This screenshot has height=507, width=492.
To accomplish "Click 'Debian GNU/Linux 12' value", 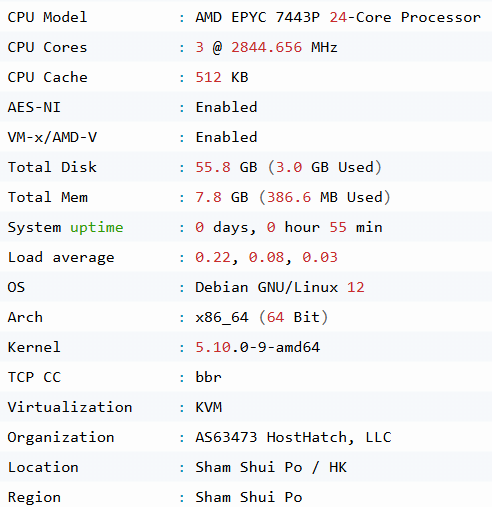I will (280, 287).
